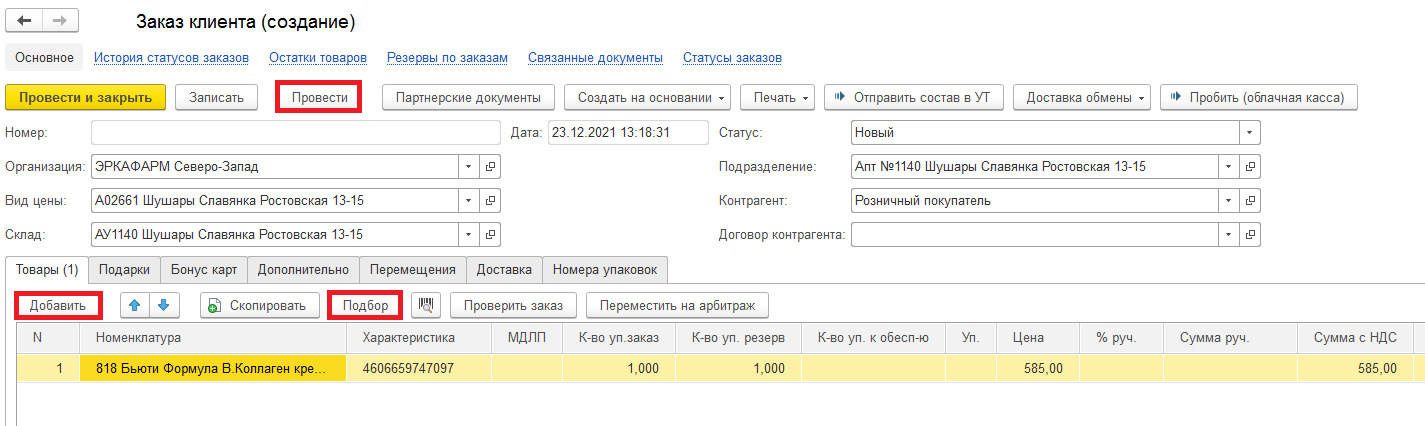Open the Остатки товаров link

[x=317, y=58]
